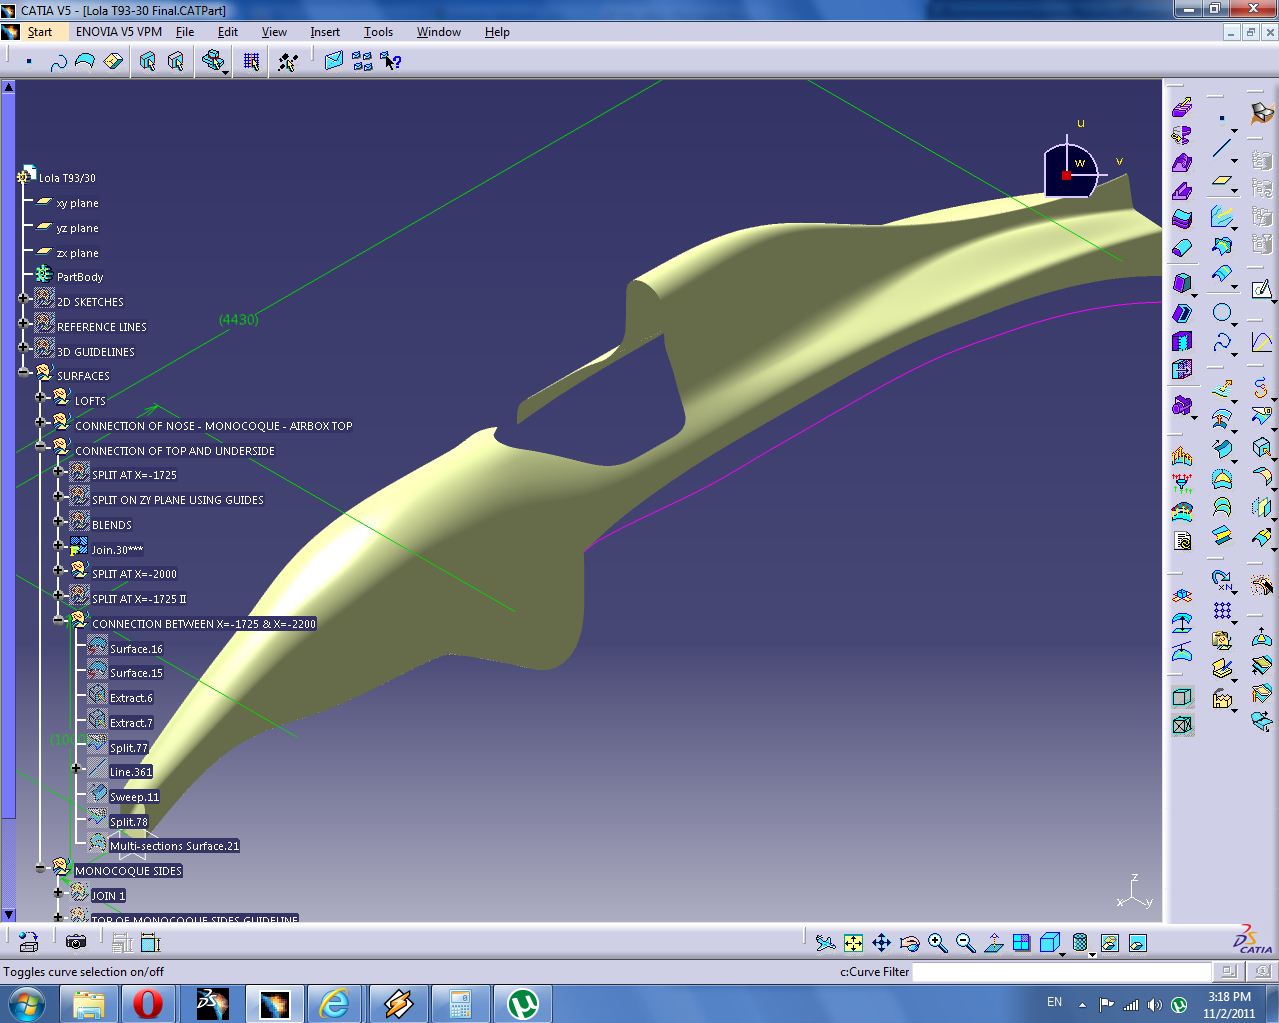This screenshot has width=1279, height=1023.
Task: Select the PartBody tree item
Action: pyautogui.click(x=80, y=277)
